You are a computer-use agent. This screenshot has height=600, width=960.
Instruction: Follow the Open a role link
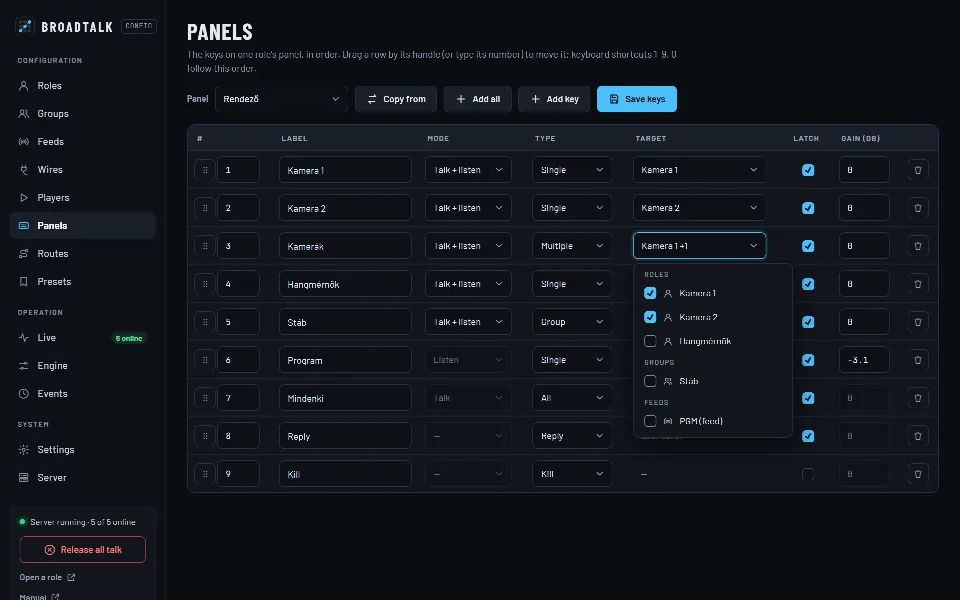point(47,577)
